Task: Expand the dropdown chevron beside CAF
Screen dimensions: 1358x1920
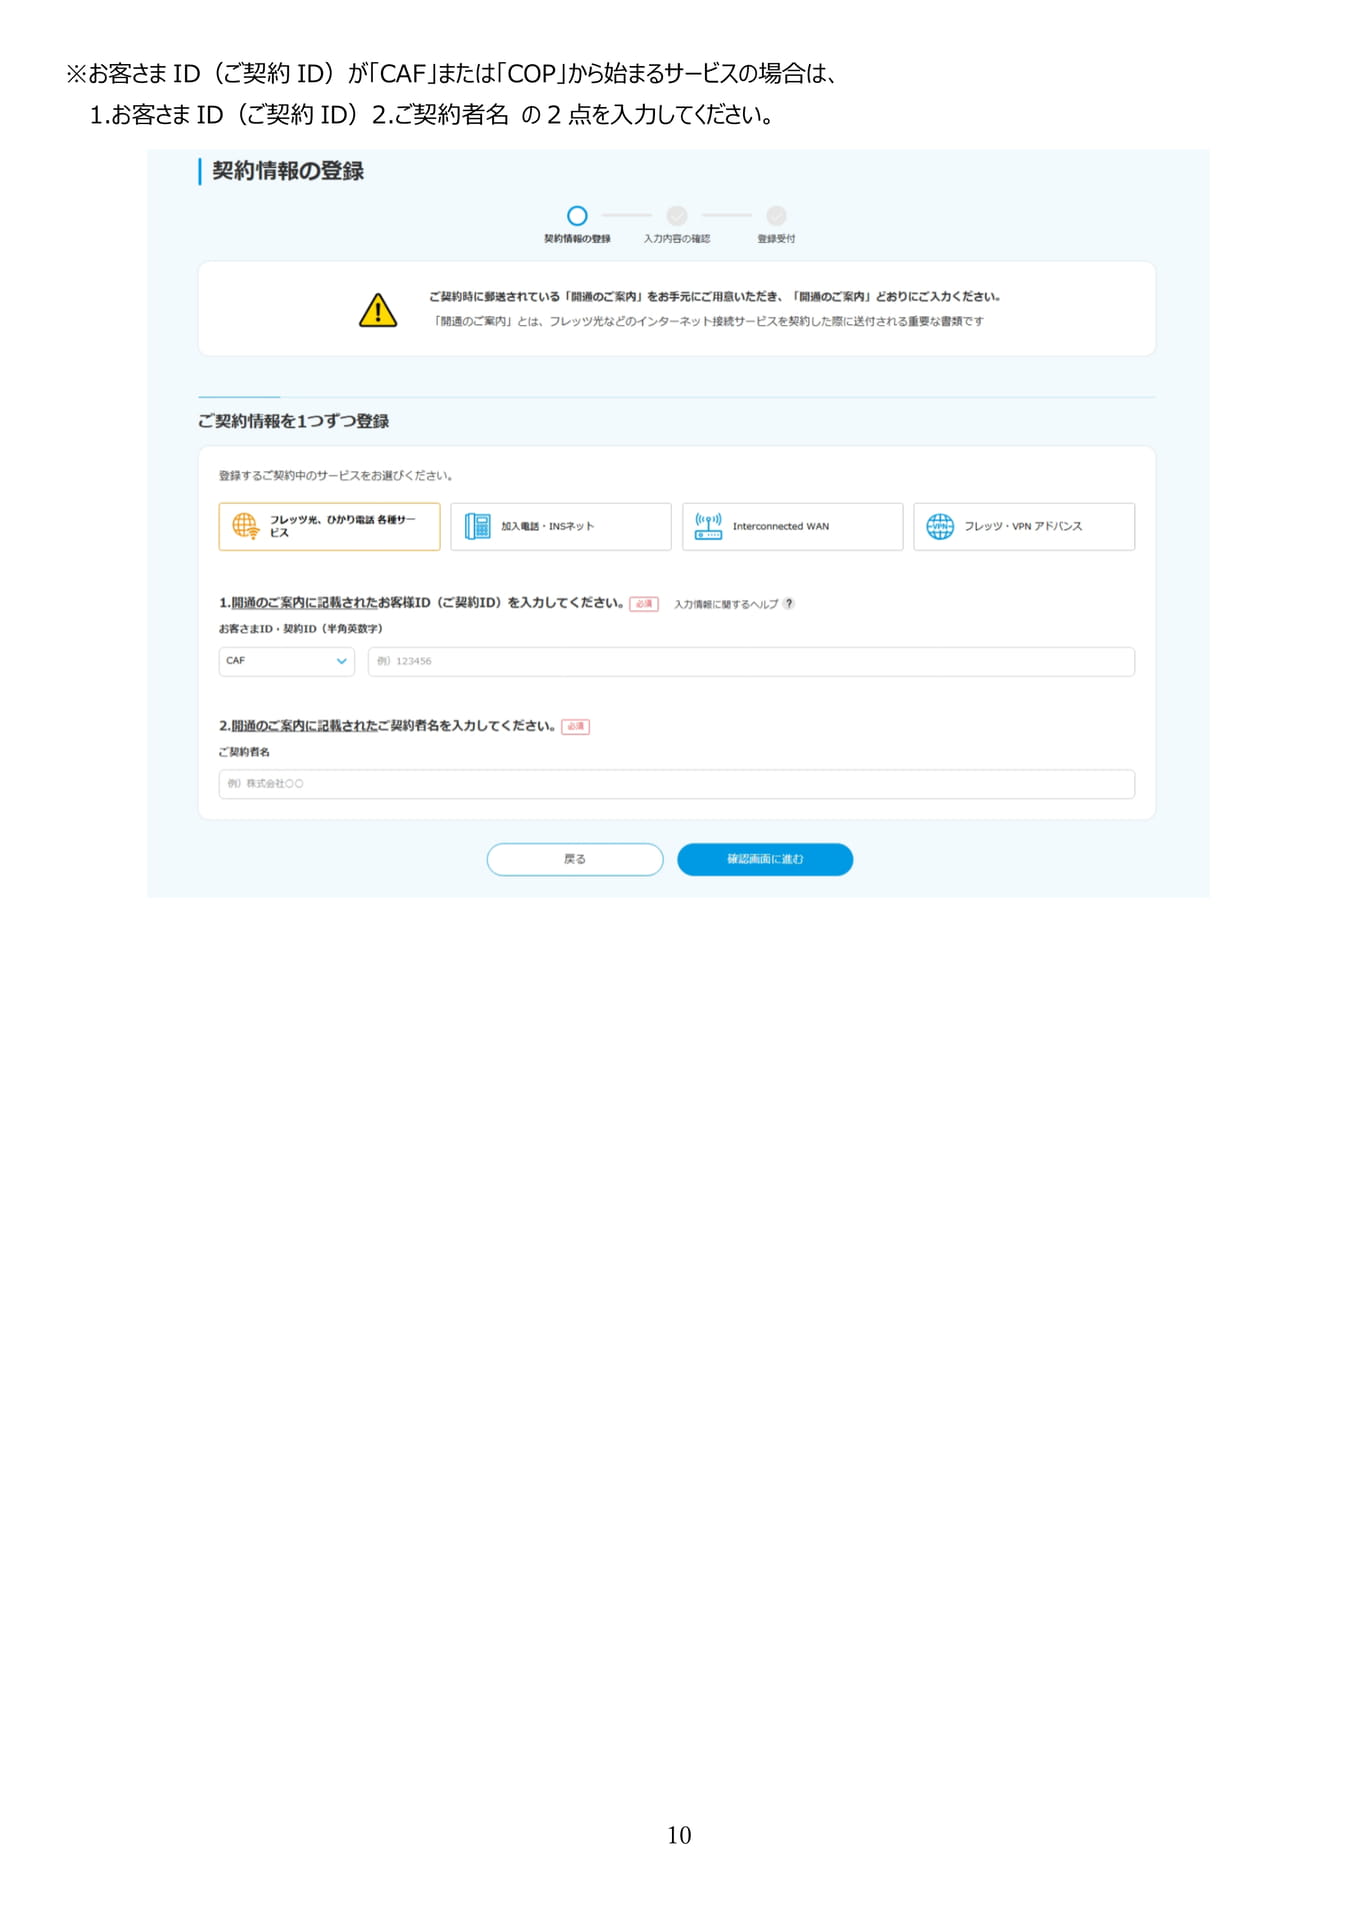Action: click(x=341, y=661)
